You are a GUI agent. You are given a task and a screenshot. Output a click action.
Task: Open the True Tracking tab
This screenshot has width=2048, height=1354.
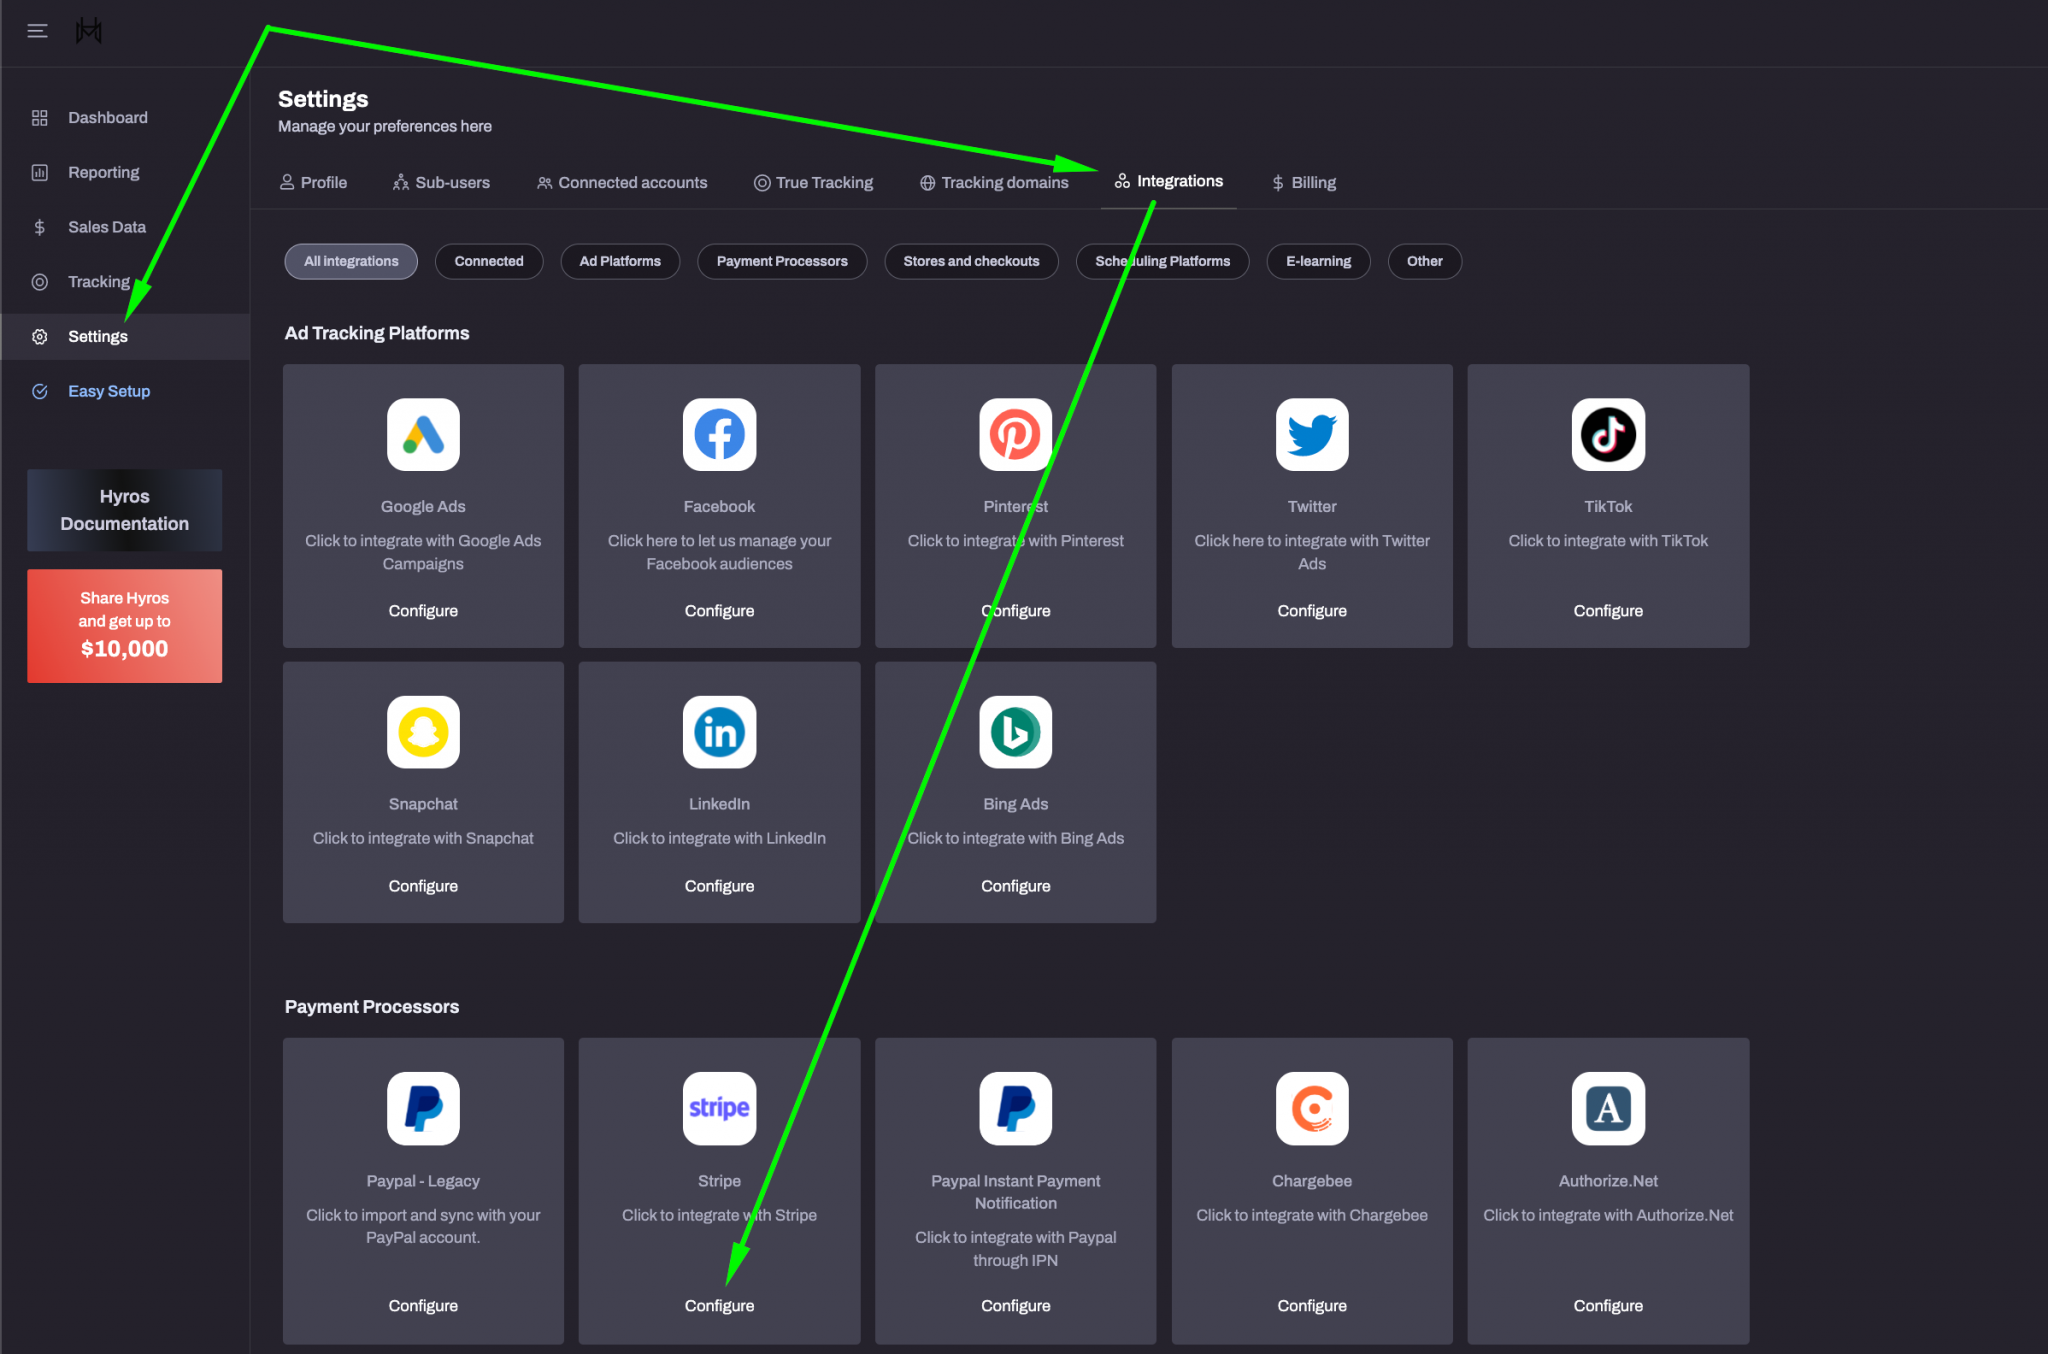813,182
